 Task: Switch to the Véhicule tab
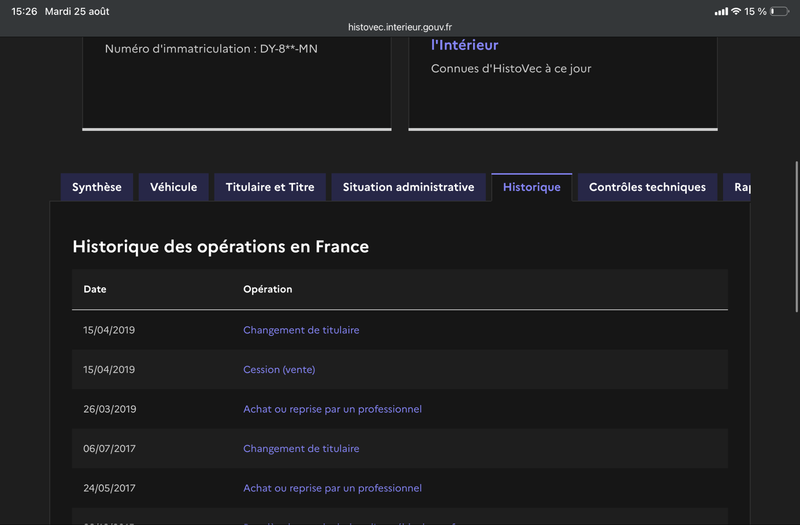173,187
